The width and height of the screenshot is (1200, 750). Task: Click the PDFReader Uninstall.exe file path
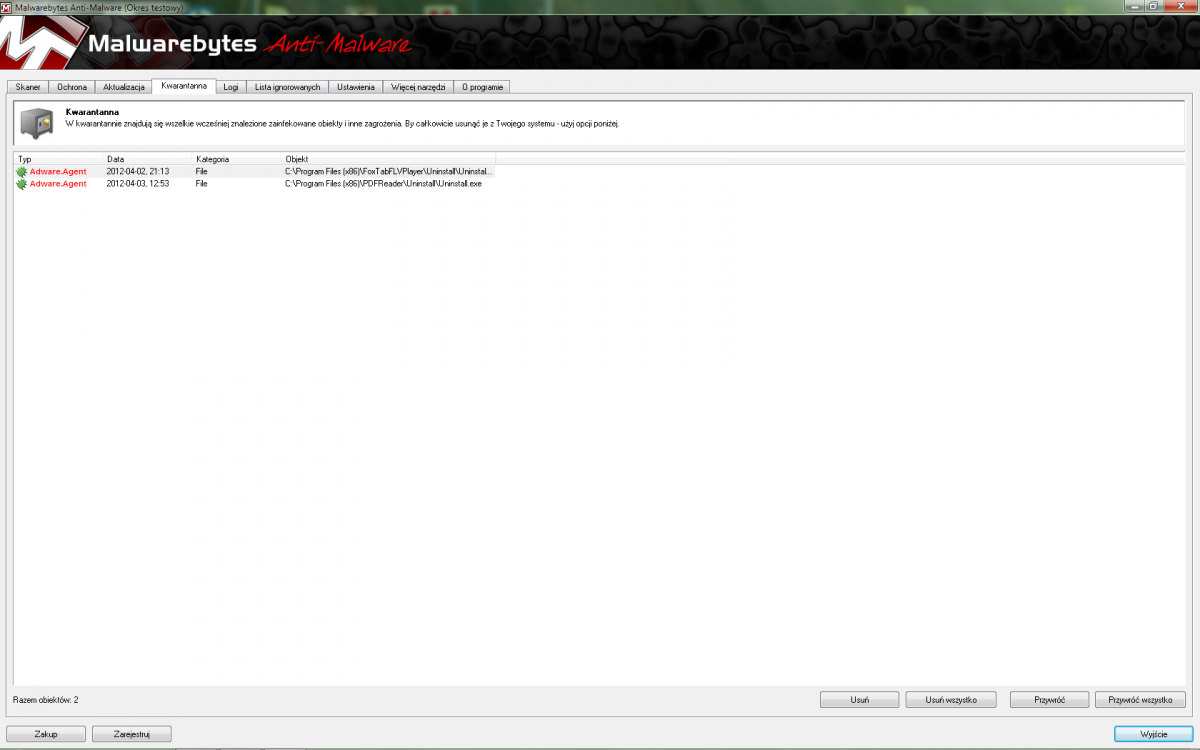(x=384, y=184)
